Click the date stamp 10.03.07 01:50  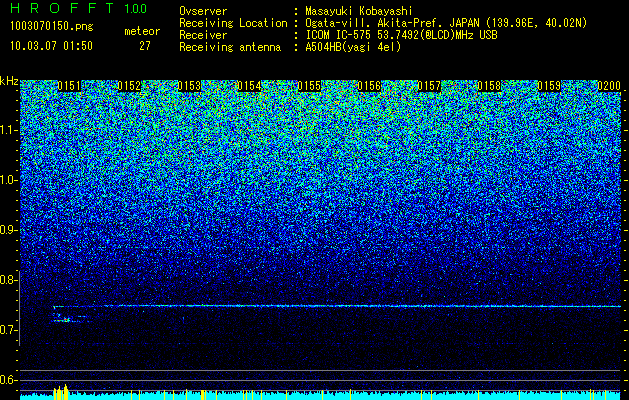51,46
